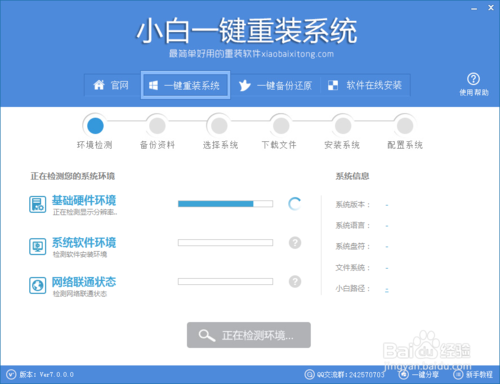This screenshot has height=384, width=500.
Task: Switch to 一键备份还原 tab
Action: click(x=275, y=85)
